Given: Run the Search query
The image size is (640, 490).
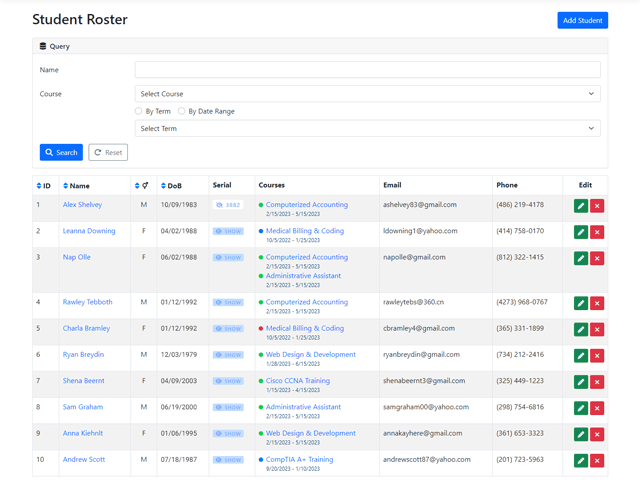Looking at the screenshot, I should (x=61, y=152).
